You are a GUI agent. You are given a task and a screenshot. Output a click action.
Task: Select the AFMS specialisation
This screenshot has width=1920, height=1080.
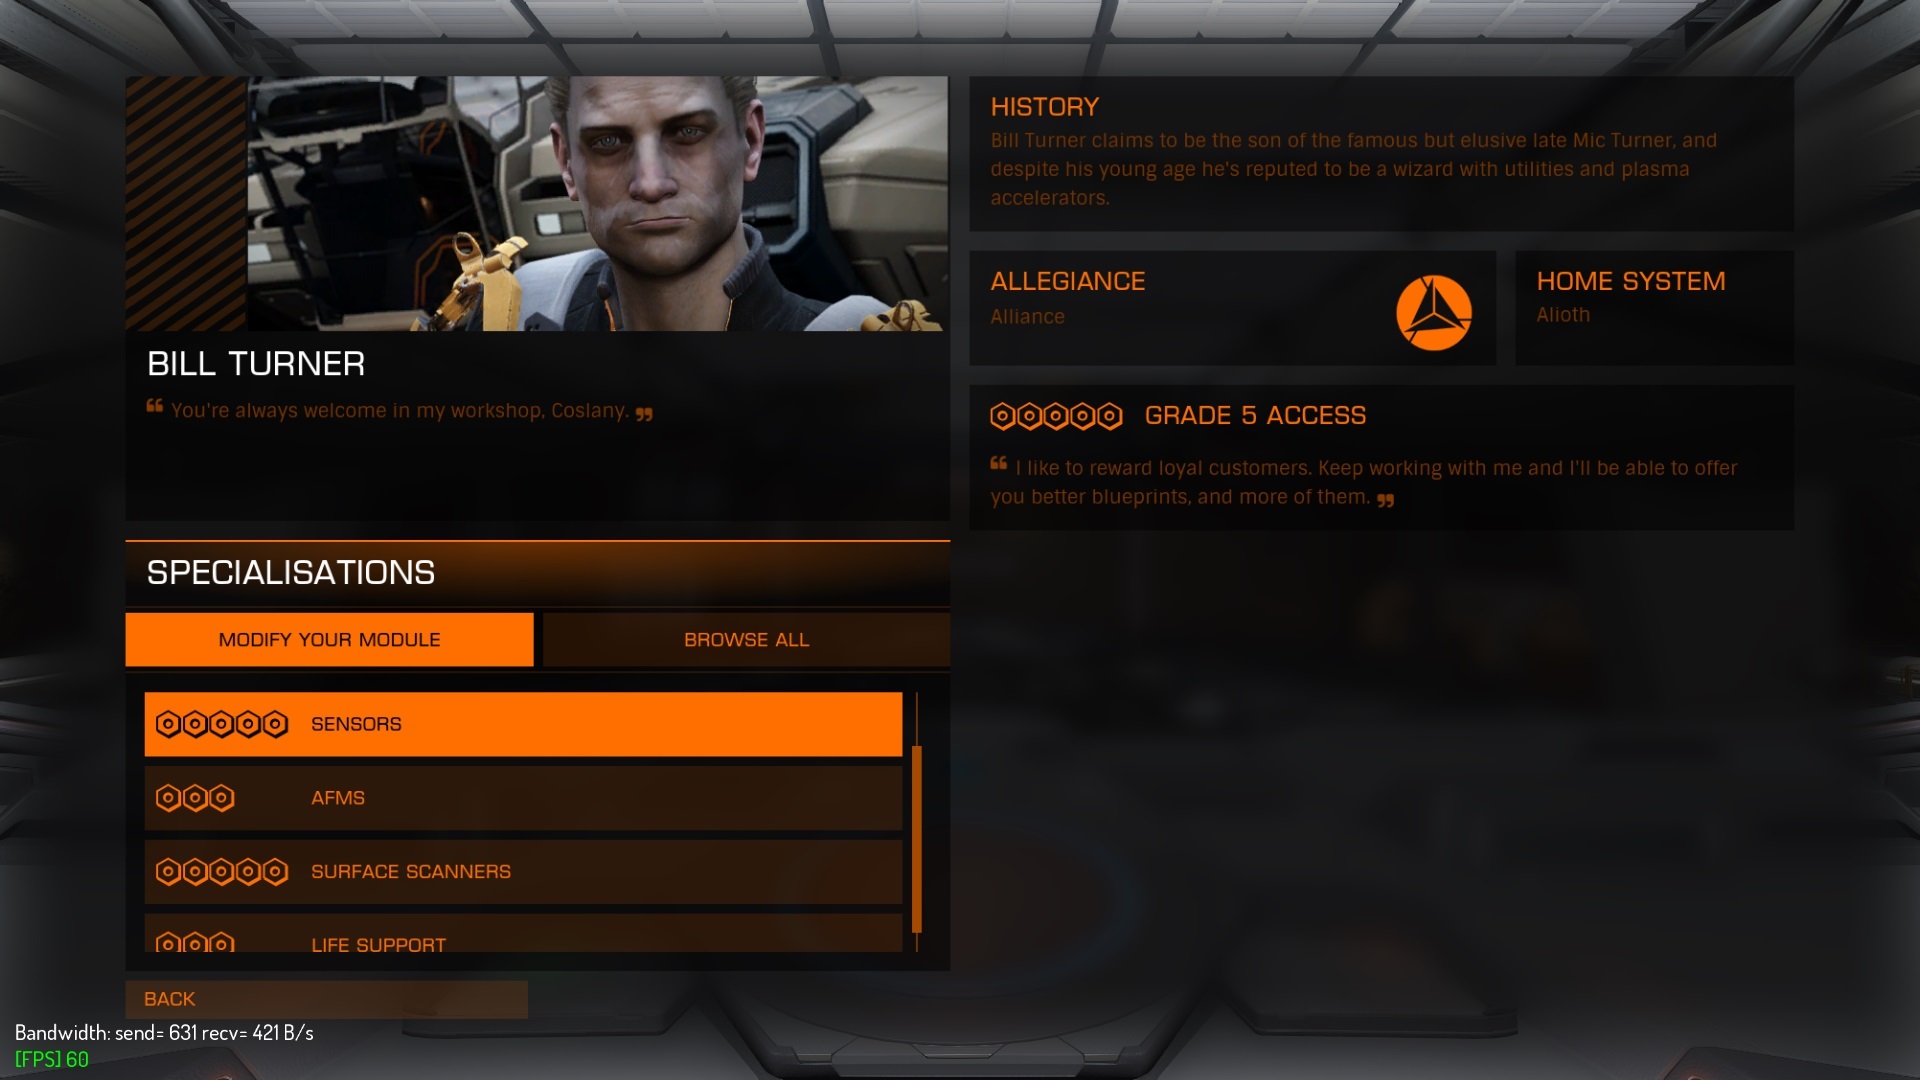click(x=523, y=798)
